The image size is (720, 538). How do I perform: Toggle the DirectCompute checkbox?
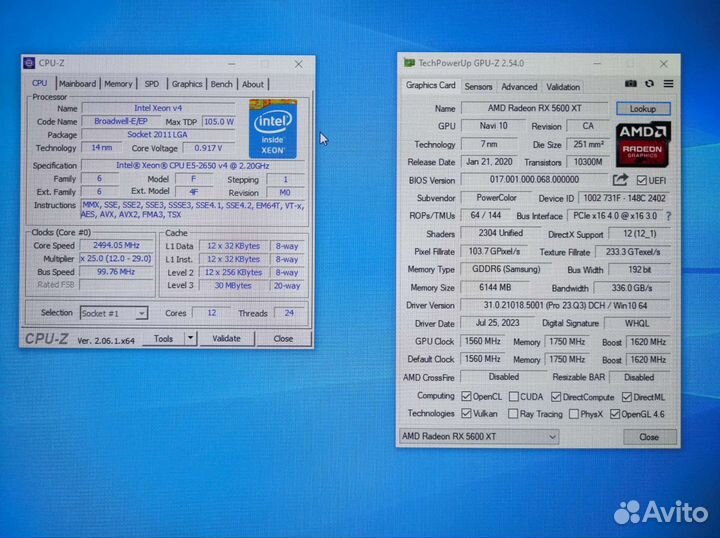point(556,397)
